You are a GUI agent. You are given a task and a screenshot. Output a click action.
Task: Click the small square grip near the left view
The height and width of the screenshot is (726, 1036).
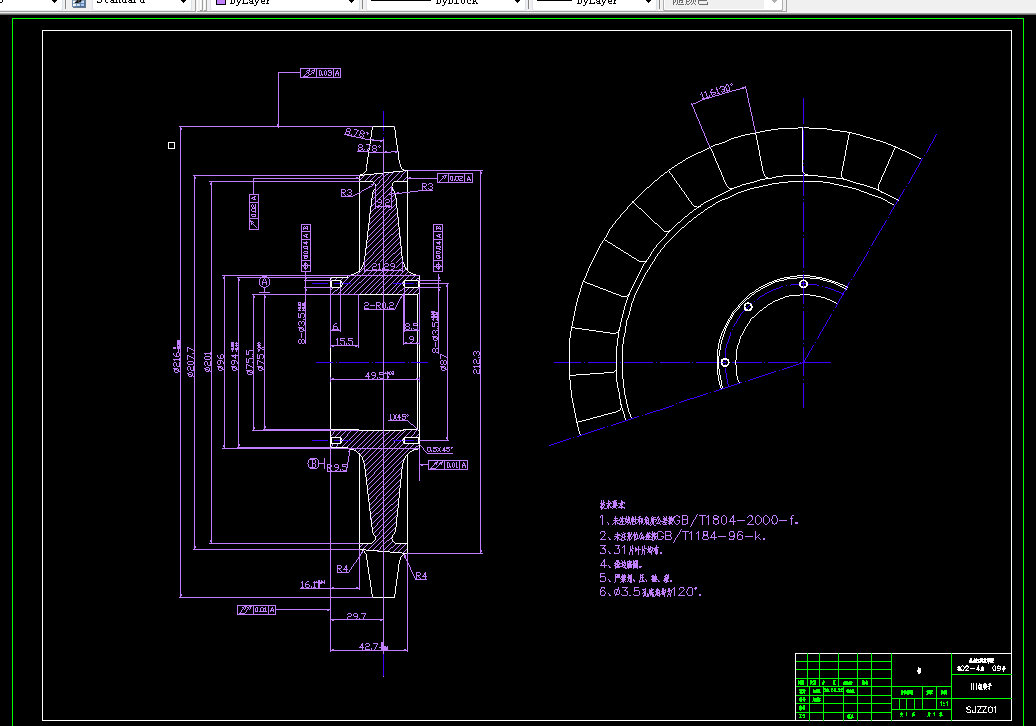[x=172, y=145]
